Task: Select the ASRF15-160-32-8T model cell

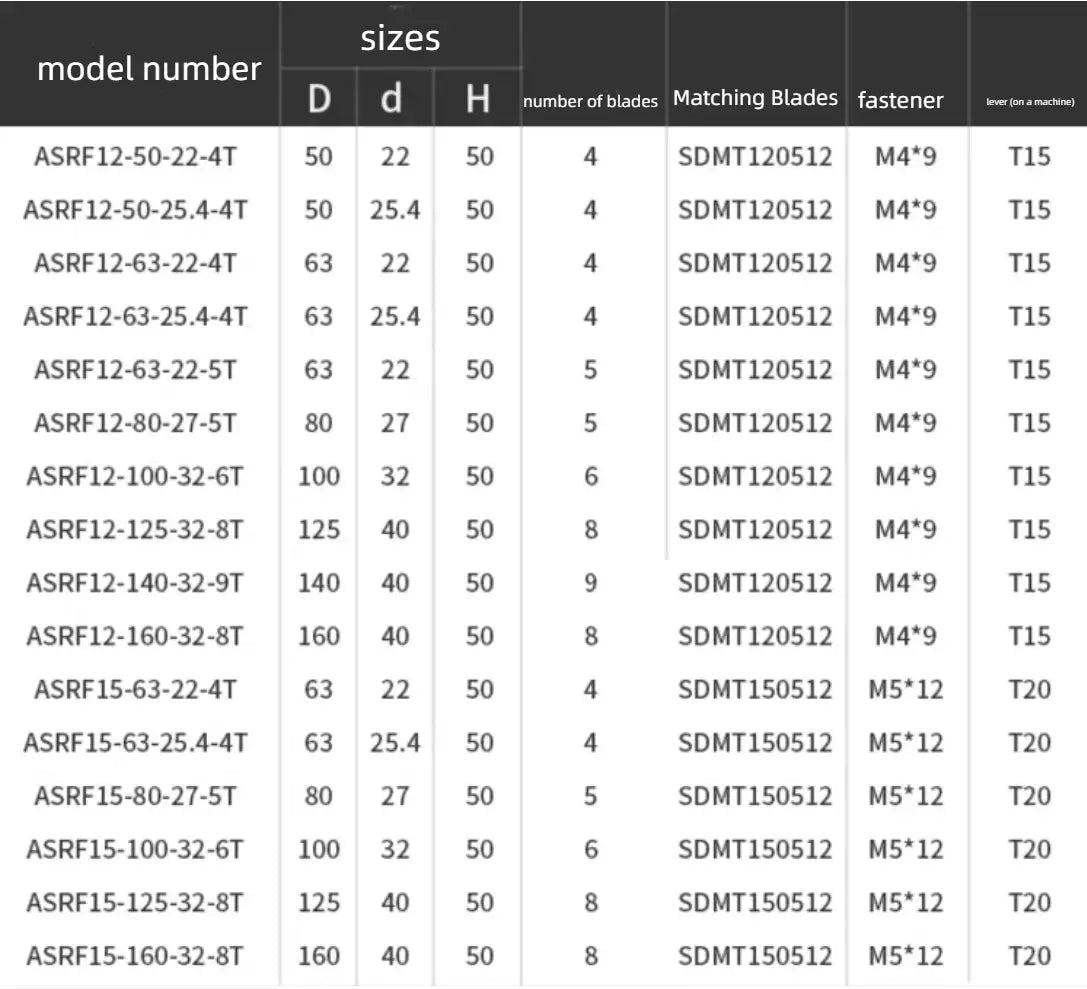Action: coord(136,956)
